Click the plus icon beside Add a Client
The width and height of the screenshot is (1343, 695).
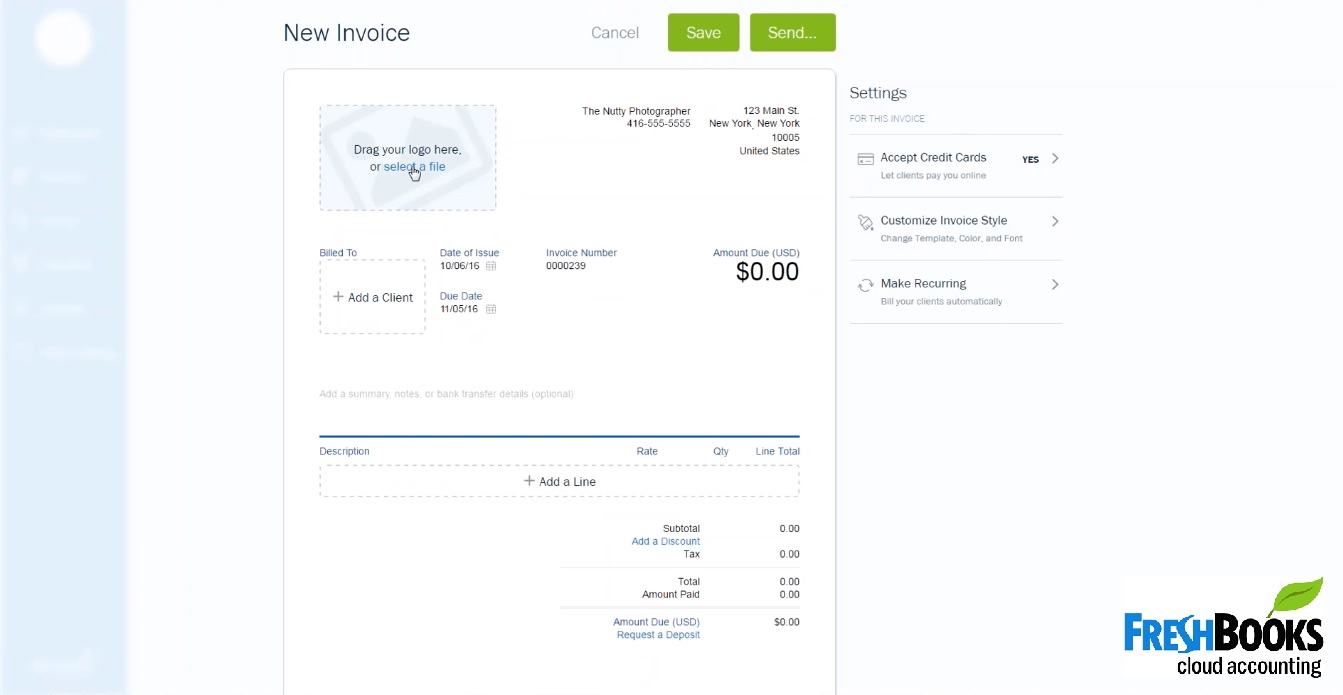[x=338, y=297]
